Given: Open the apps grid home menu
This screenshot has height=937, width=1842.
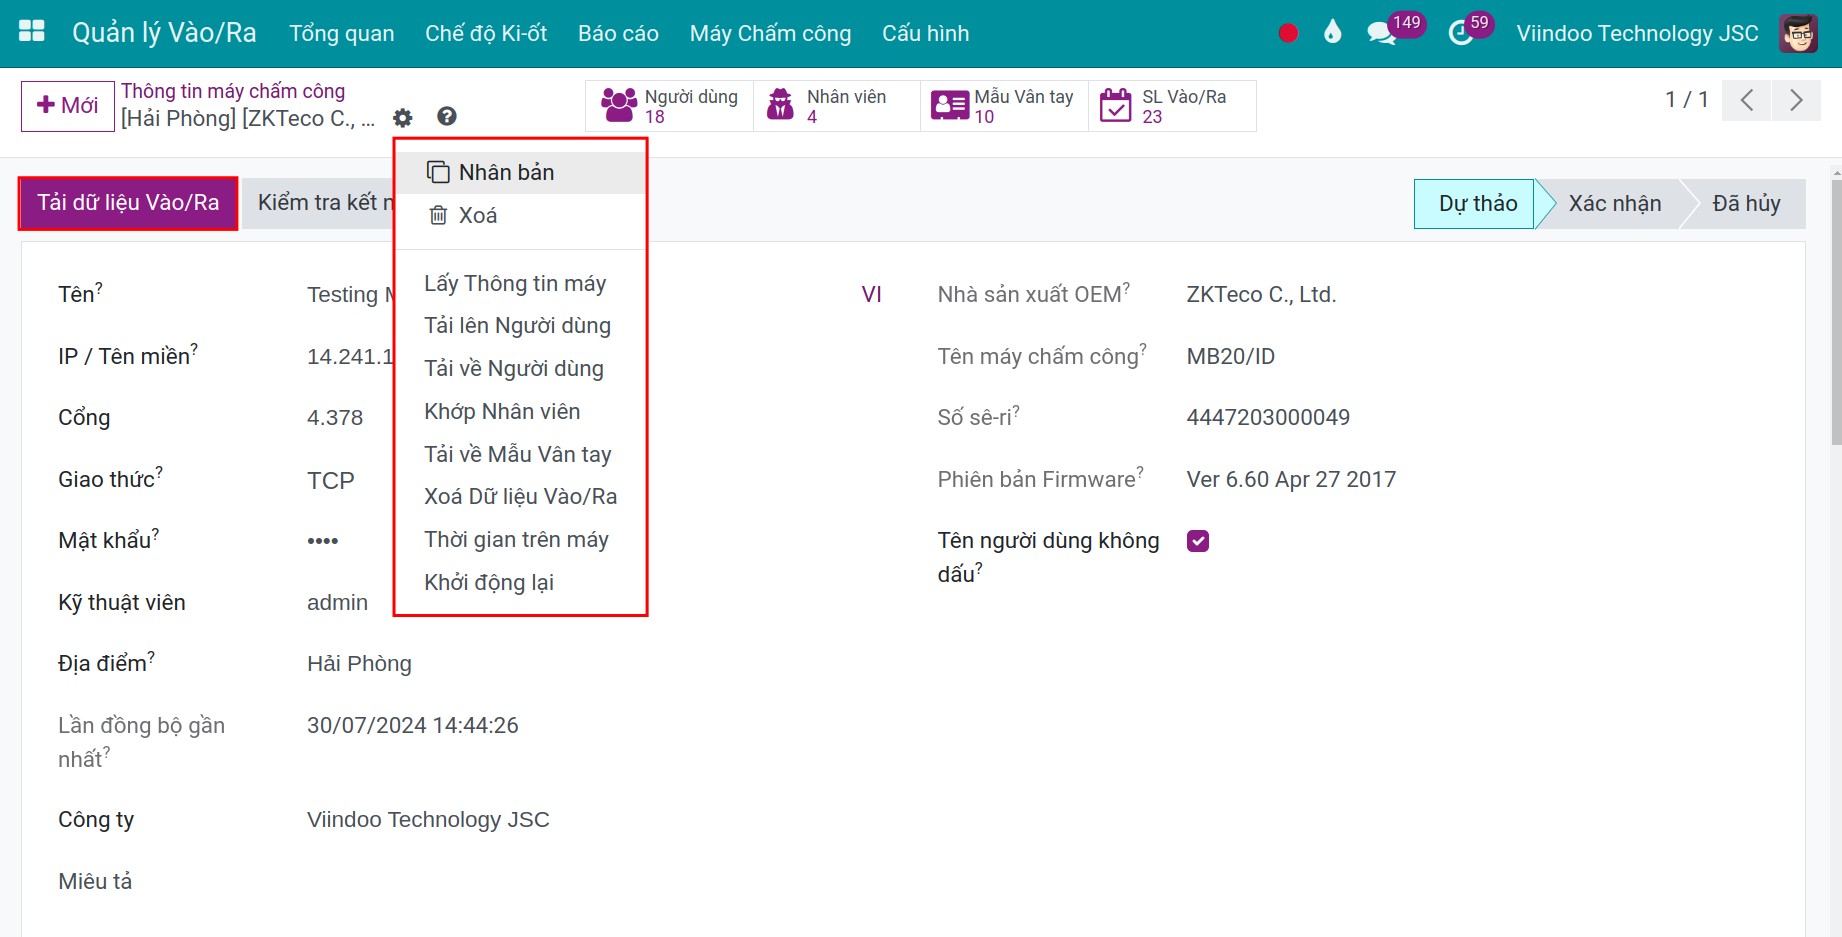Looking at the screenshot, I should click(x=32, y=32).
